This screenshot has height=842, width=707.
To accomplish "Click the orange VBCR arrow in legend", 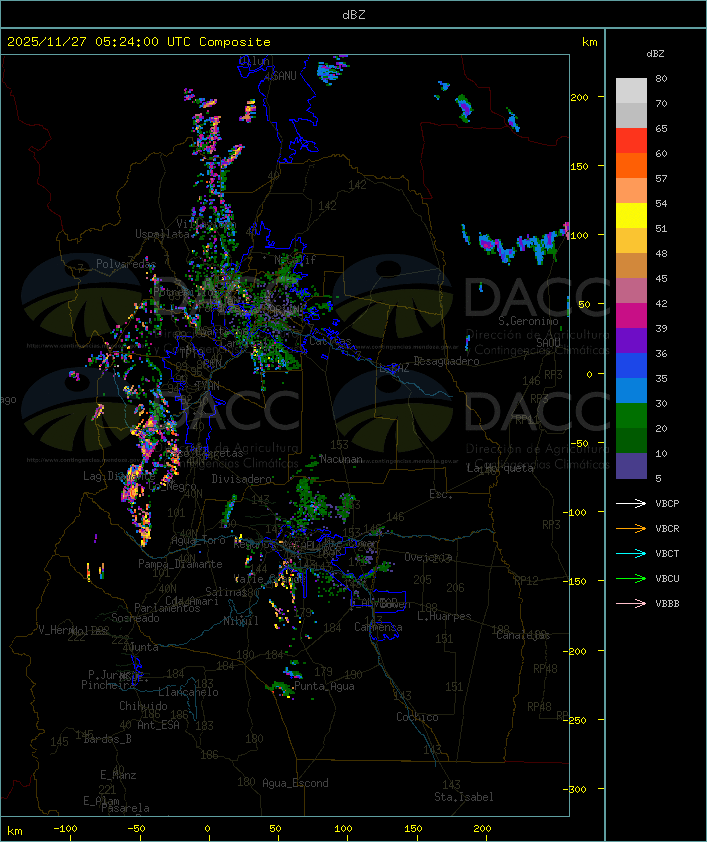I will coord(631,528).
